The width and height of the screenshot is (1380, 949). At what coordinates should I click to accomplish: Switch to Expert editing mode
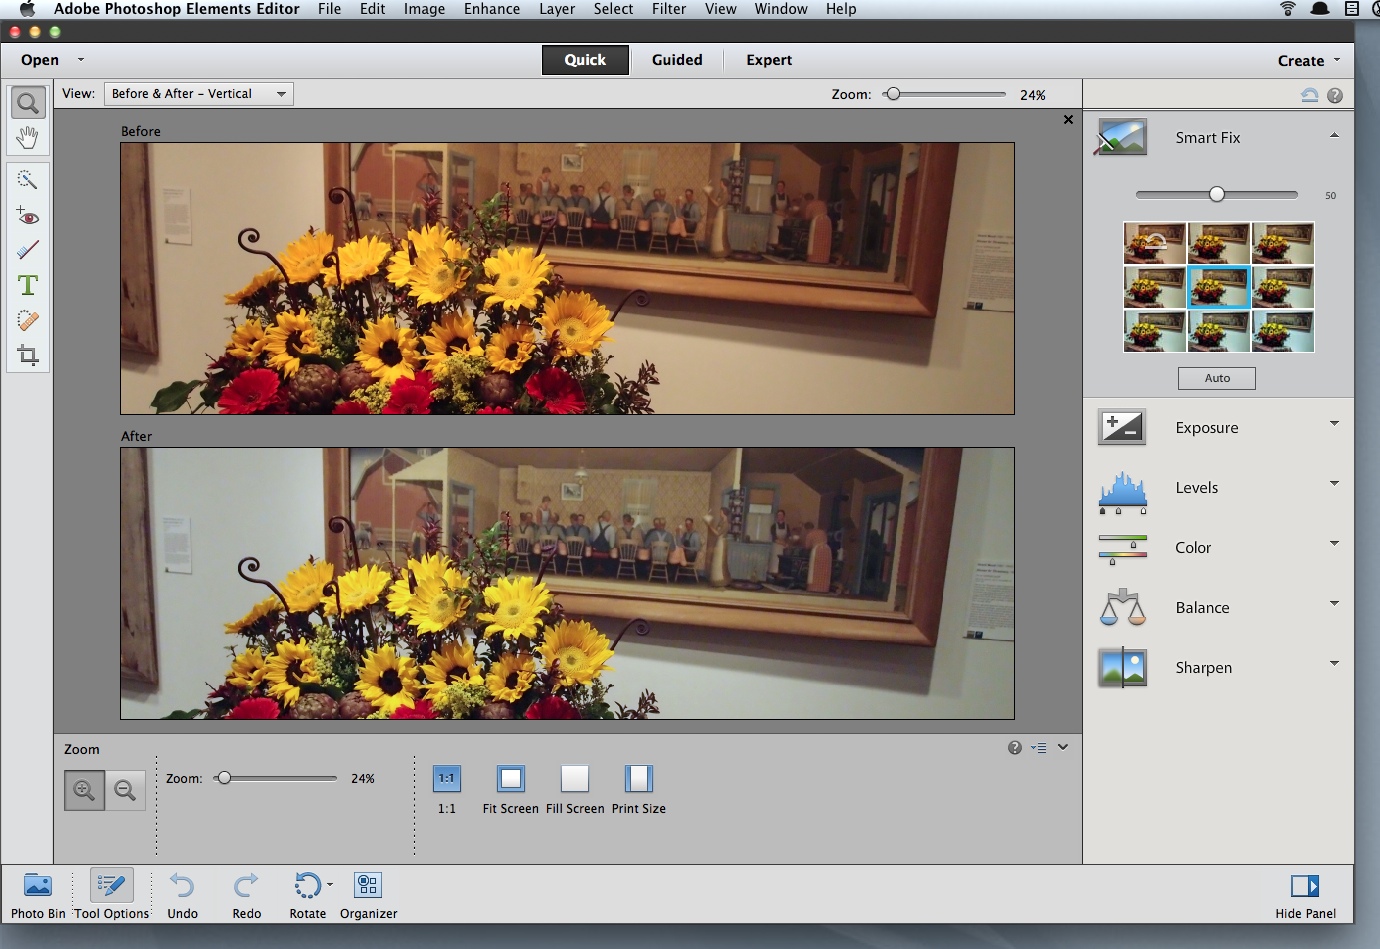pyautogui.click(x=768, y=60)
